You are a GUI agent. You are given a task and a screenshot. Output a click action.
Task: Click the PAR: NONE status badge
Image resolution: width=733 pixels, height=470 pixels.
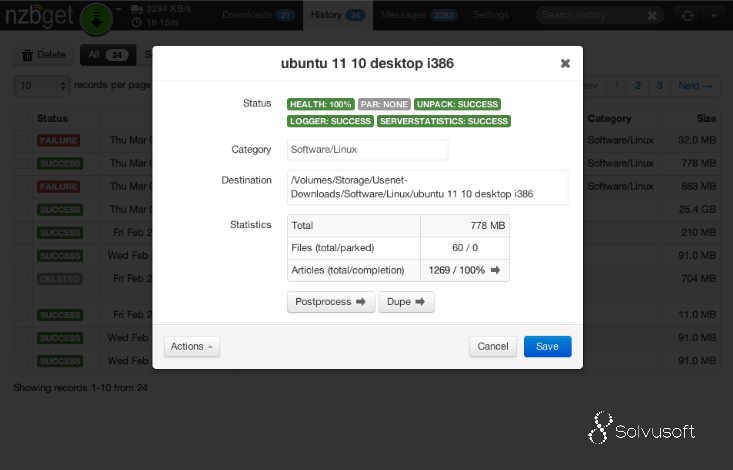pyautogui.click(x=384, y=104)
